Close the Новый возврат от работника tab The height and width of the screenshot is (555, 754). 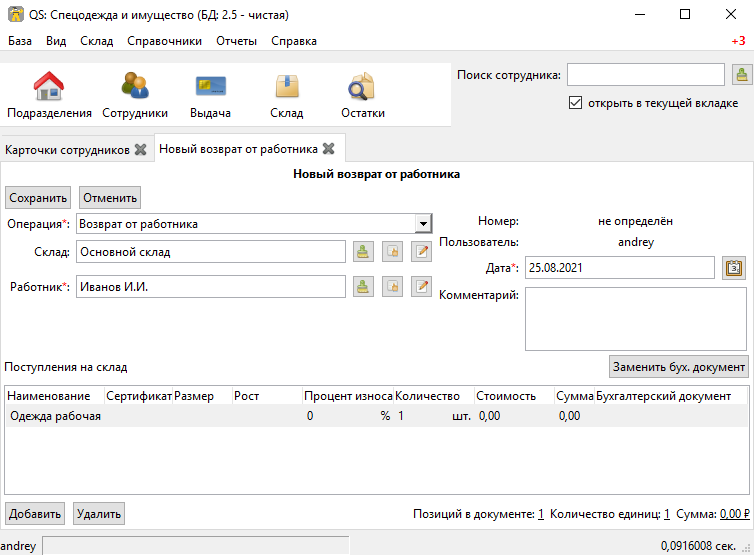coord(328,149)
